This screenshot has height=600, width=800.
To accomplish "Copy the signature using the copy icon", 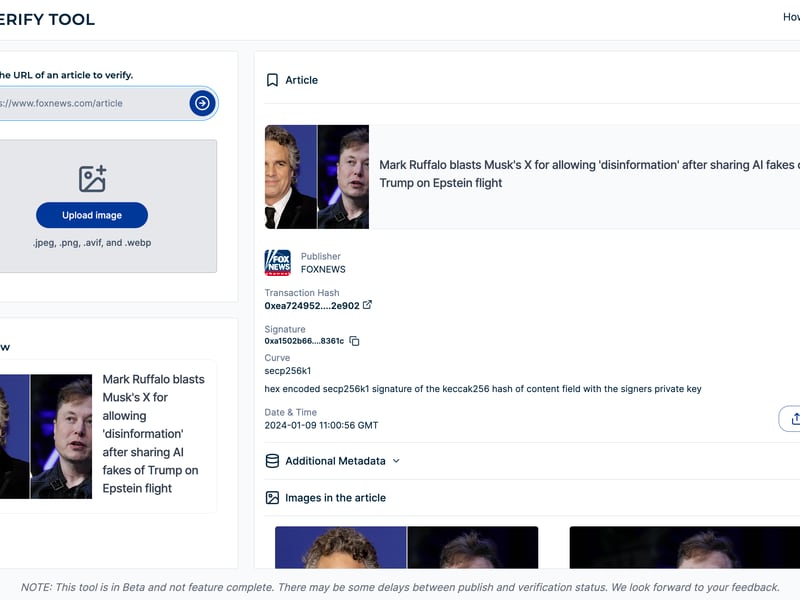I will (x=354, y=341).
